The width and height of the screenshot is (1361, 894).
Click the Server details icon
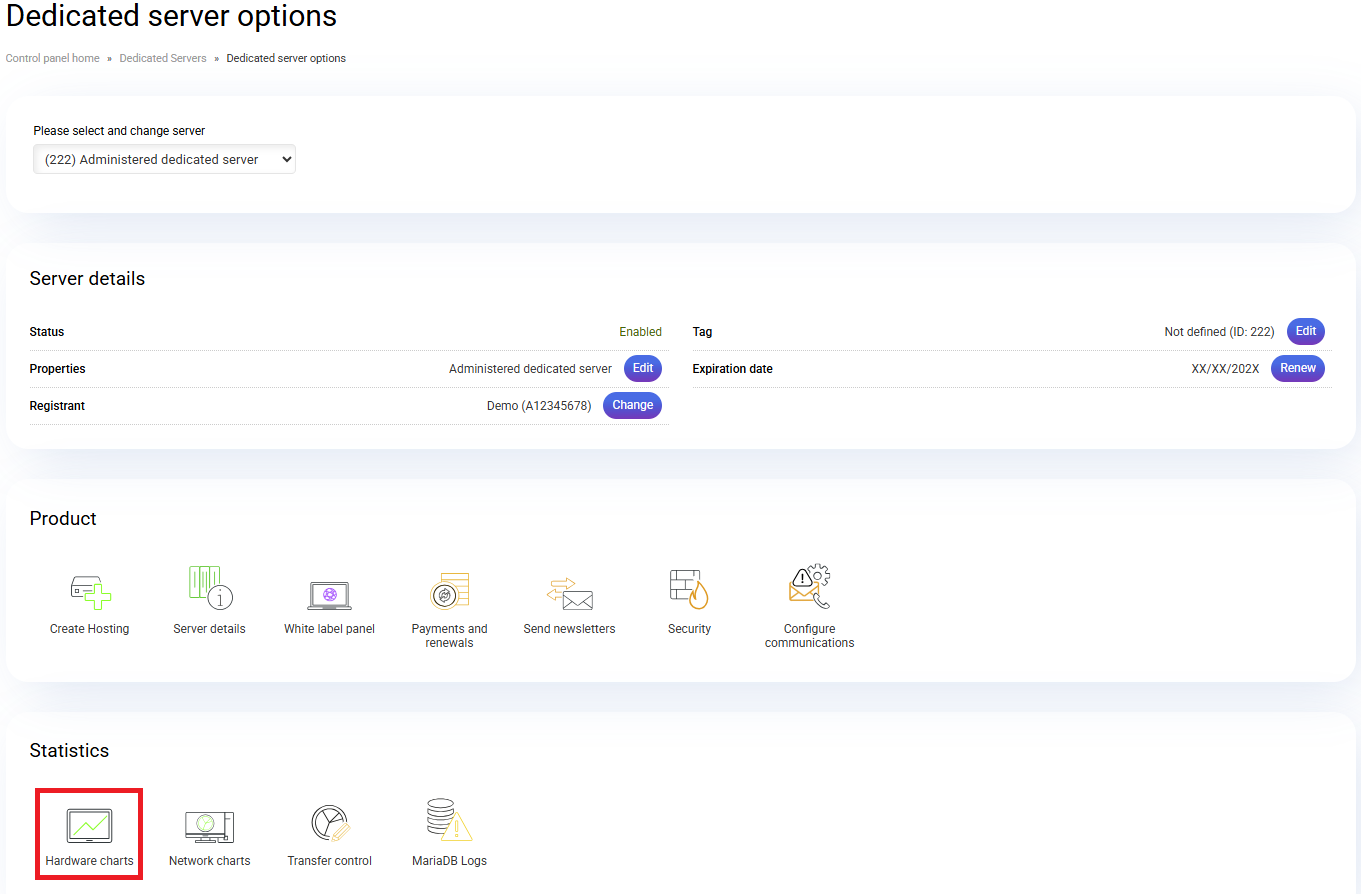pos(210,589)
